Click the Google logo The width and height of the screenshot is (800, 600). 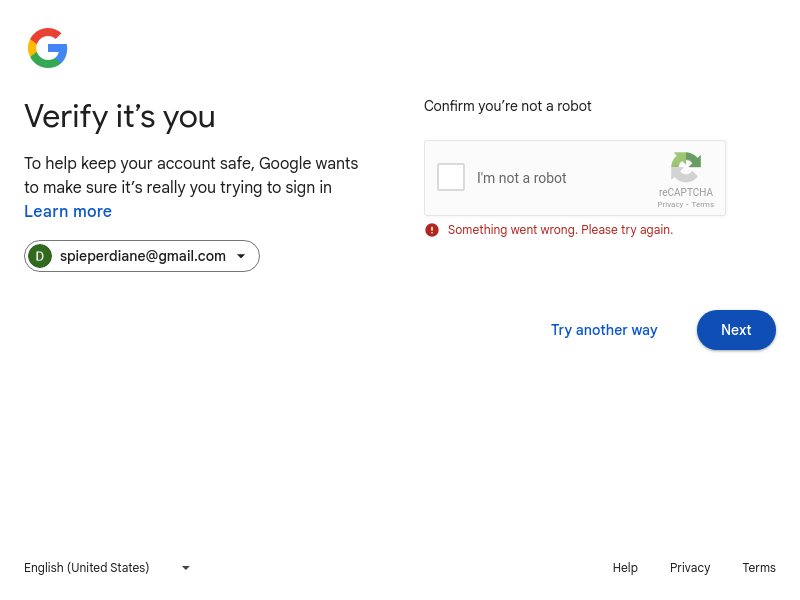click(x=47, y=48)
